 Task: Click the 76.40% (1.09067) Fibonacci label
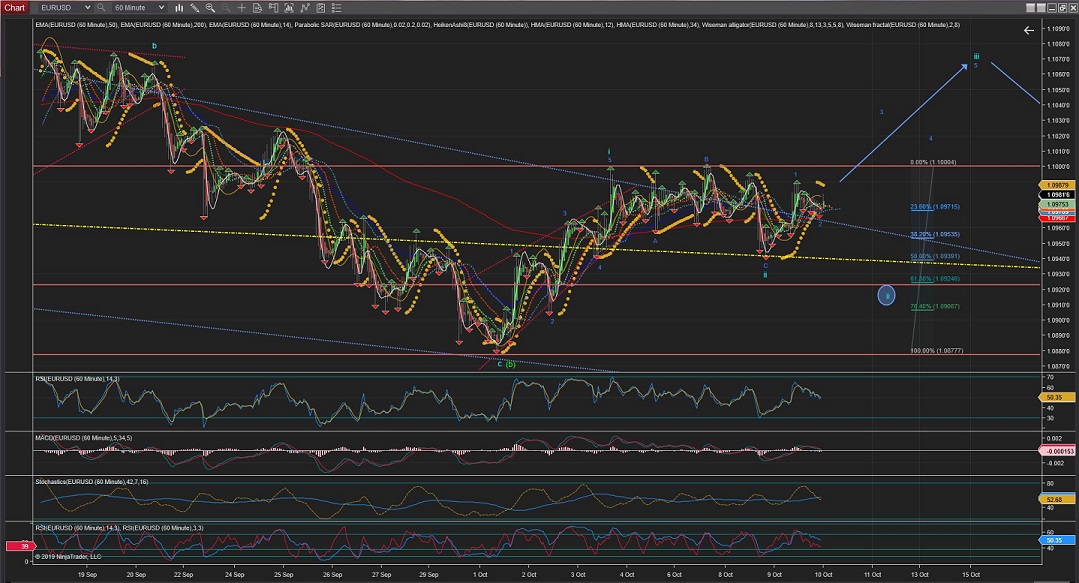point(934,306)
